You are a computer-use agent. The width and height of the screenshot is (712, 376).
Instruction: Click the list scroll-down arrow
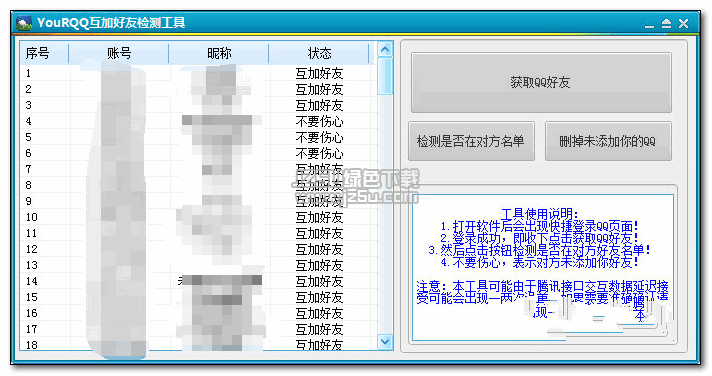point(385,341)
